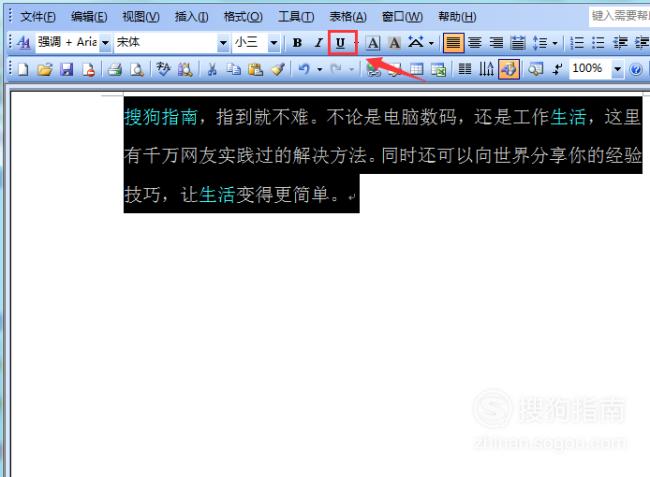Toggle bulleted list formatting

click(598, 43)
